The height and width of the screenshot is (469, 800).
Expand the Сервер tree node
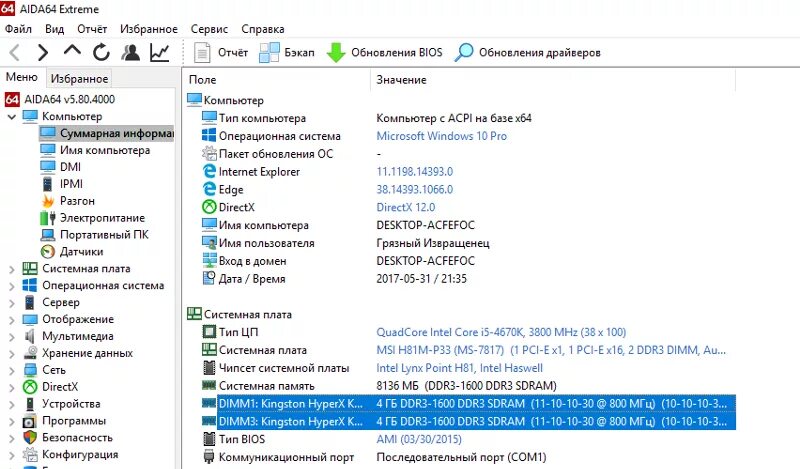coord(12,303)
